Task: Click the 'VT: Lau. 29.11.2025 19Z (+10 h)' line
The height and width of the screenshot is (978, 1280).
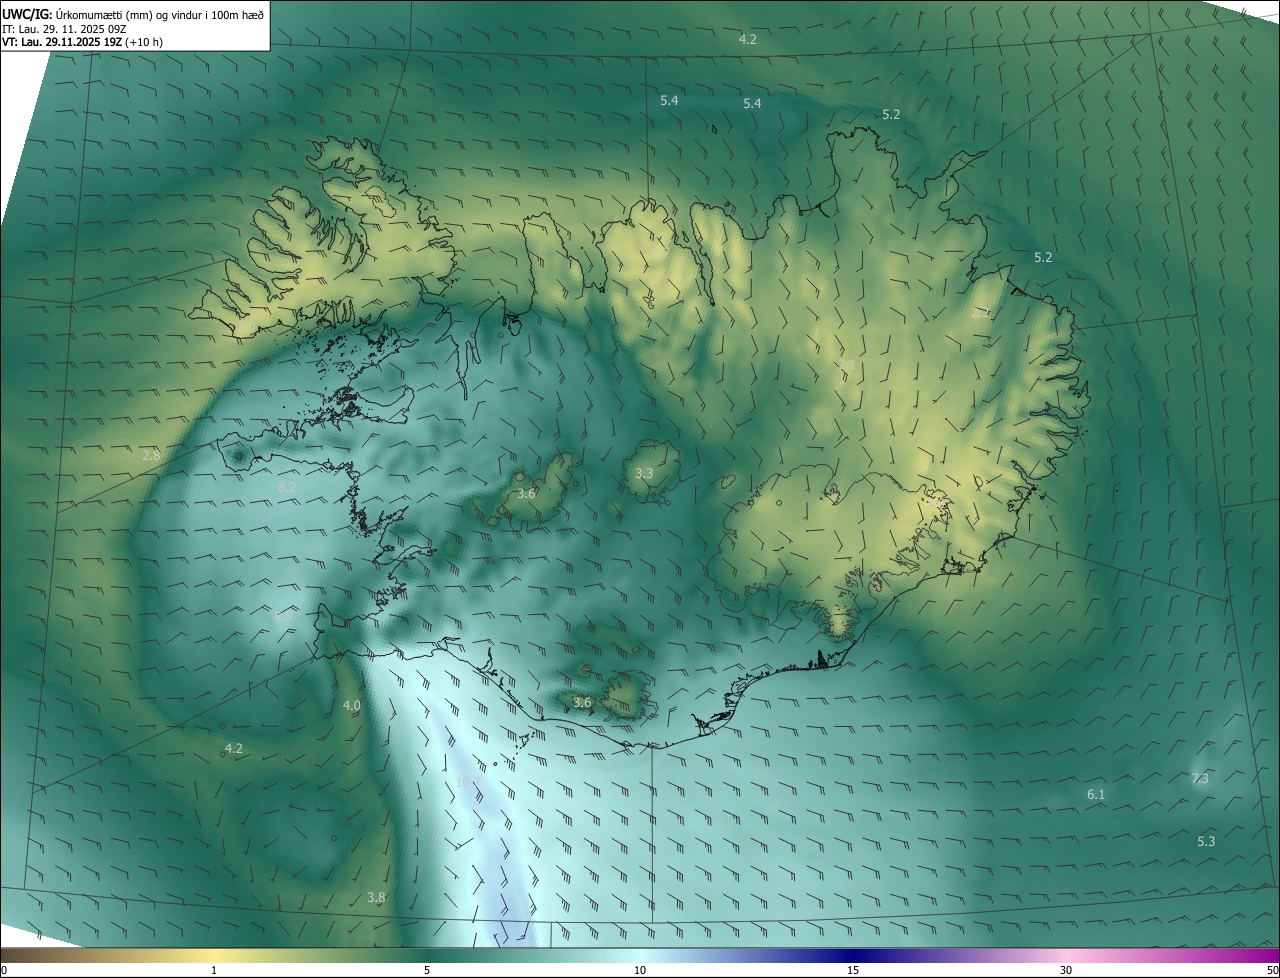Action: pyautogui.click(x=82, y=42)
